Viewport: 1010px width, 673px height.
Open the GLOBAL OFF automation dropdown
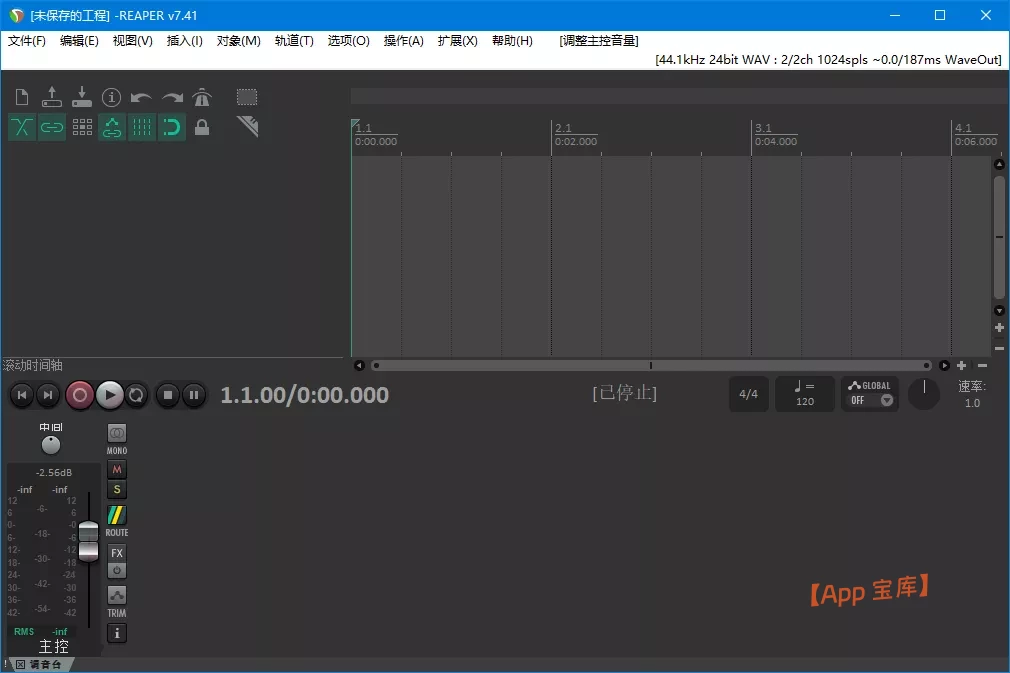[869, 394]
